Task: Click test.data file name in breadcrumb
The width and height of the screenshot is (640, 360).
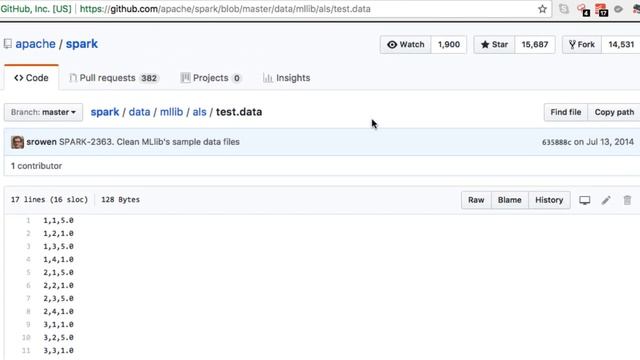Action: pyautogui.click(x=239, y=112)
